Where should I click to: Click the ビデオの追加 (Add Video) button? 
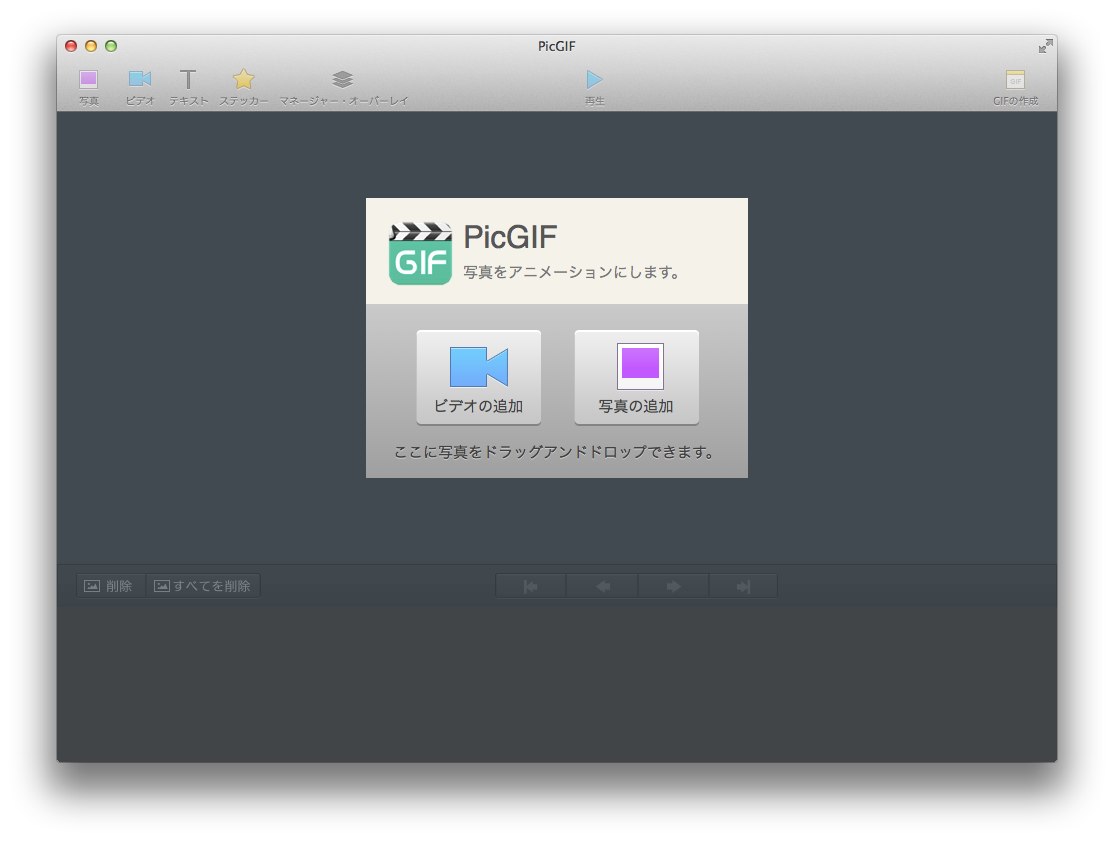(x=479, y=377)
